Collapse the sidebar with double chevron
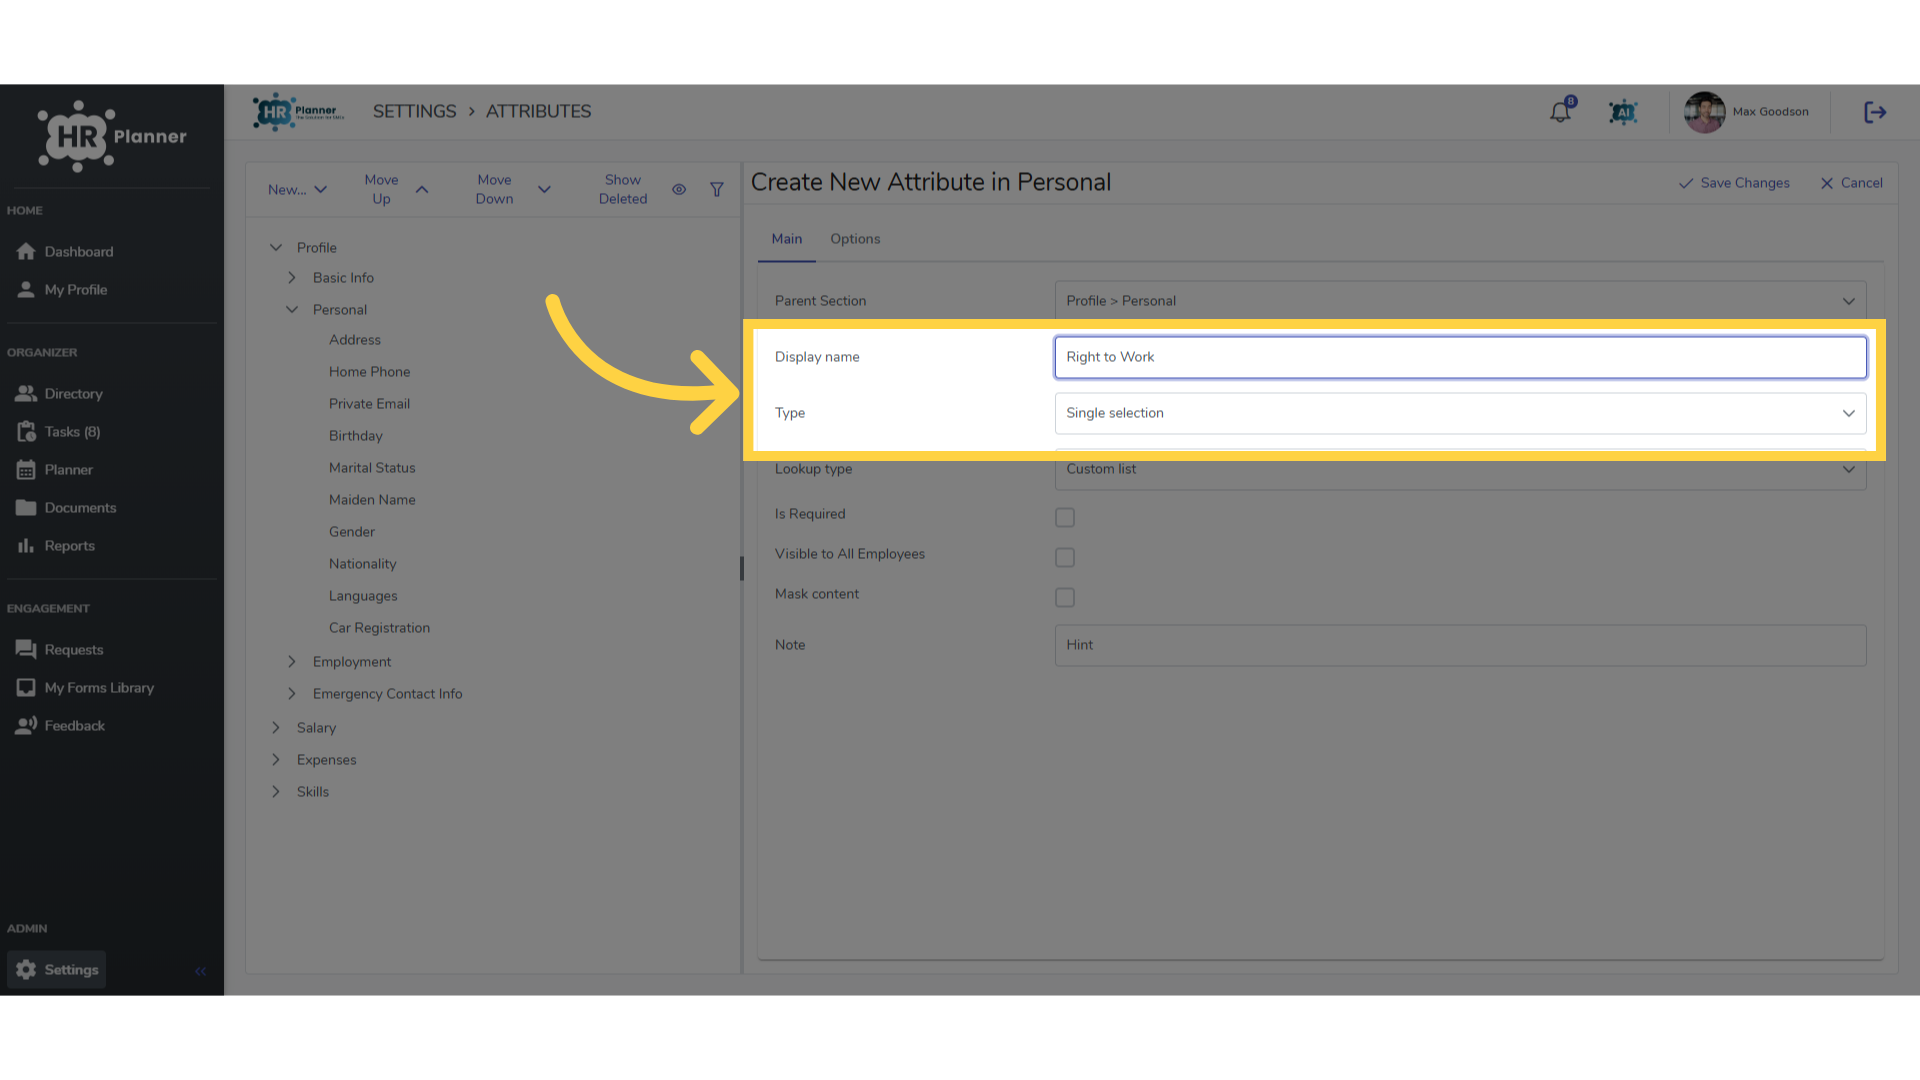 pyautogui.click(x=201, y=970)
